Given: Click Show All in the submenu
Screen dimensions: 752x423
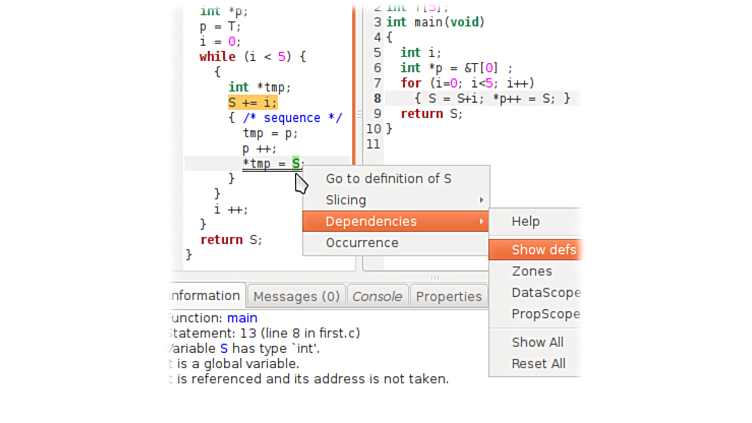Looking at the screenshot, I should point(537,342).
